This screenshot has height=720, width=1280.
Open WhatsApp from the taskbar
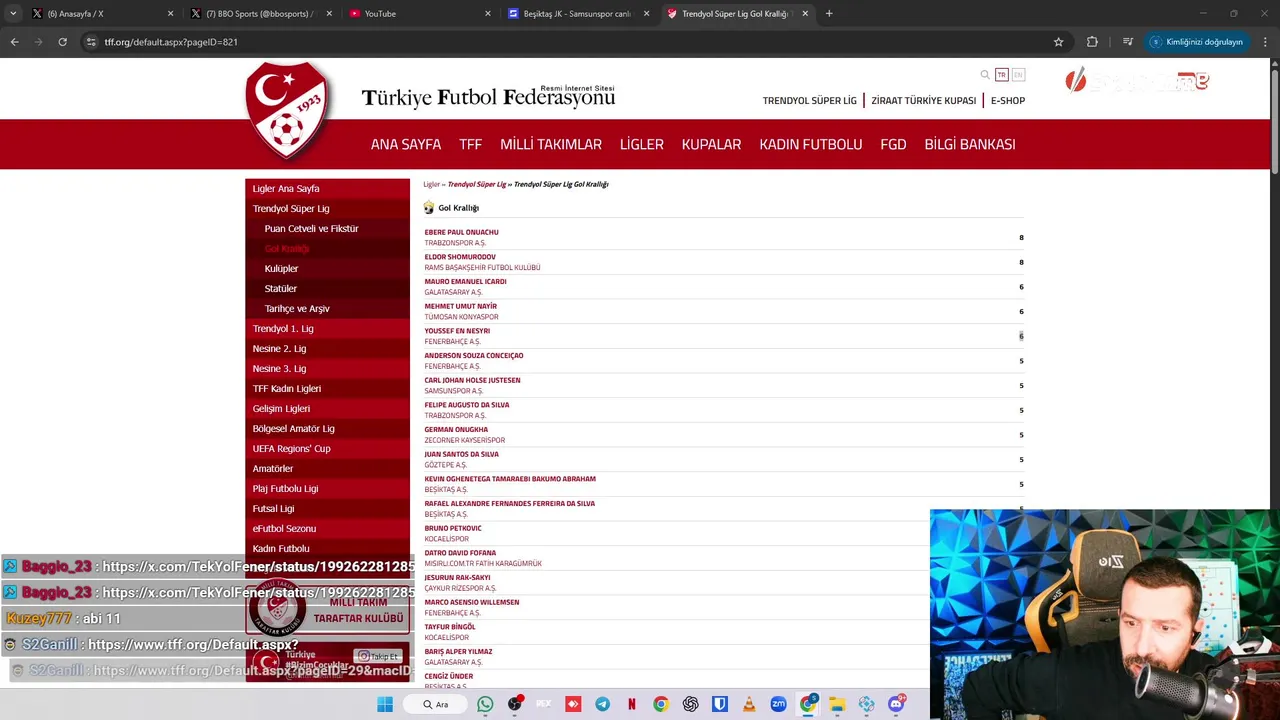click(485, 704)
